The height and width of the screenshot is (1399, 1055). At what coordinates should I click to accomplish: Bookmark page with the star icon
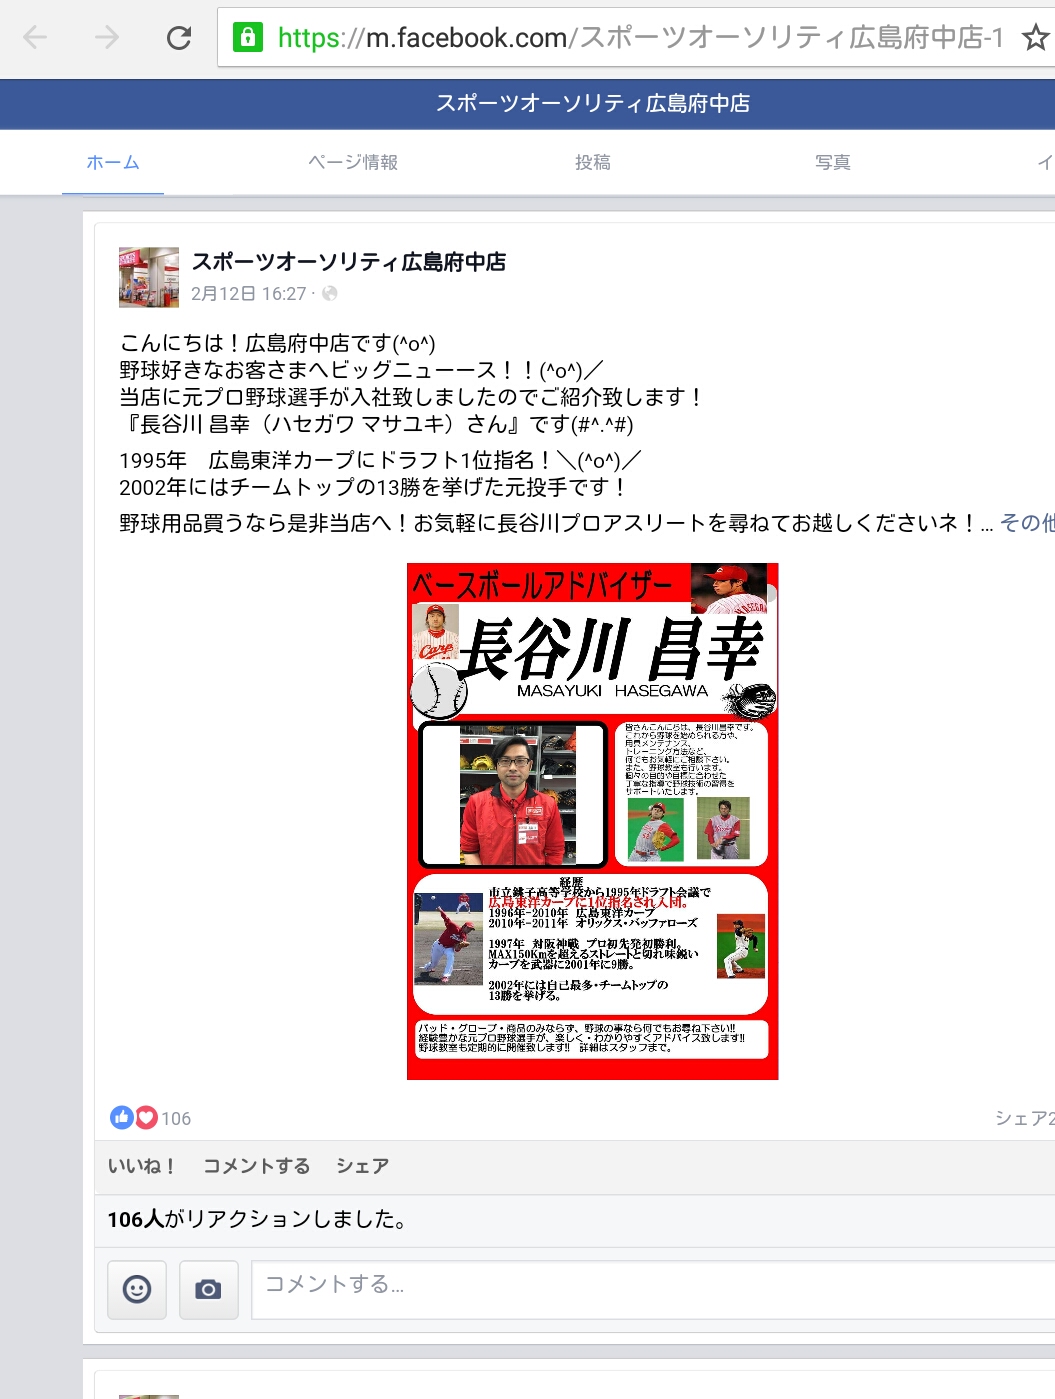(x=1035, y=38)
